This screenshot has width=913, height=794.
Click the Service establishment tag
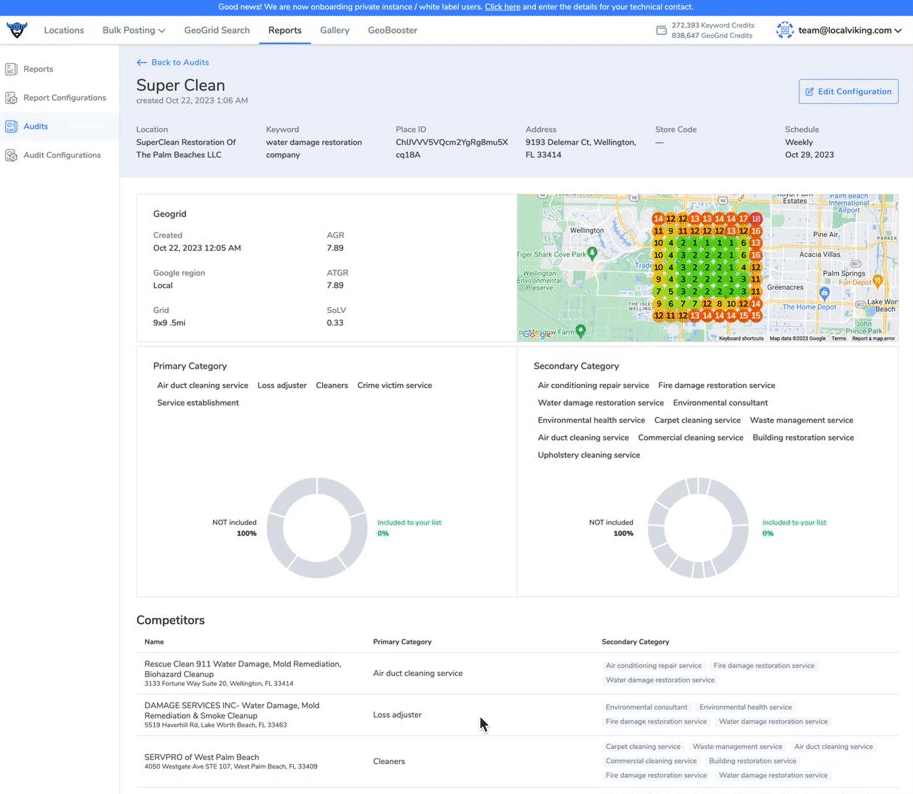198,403
